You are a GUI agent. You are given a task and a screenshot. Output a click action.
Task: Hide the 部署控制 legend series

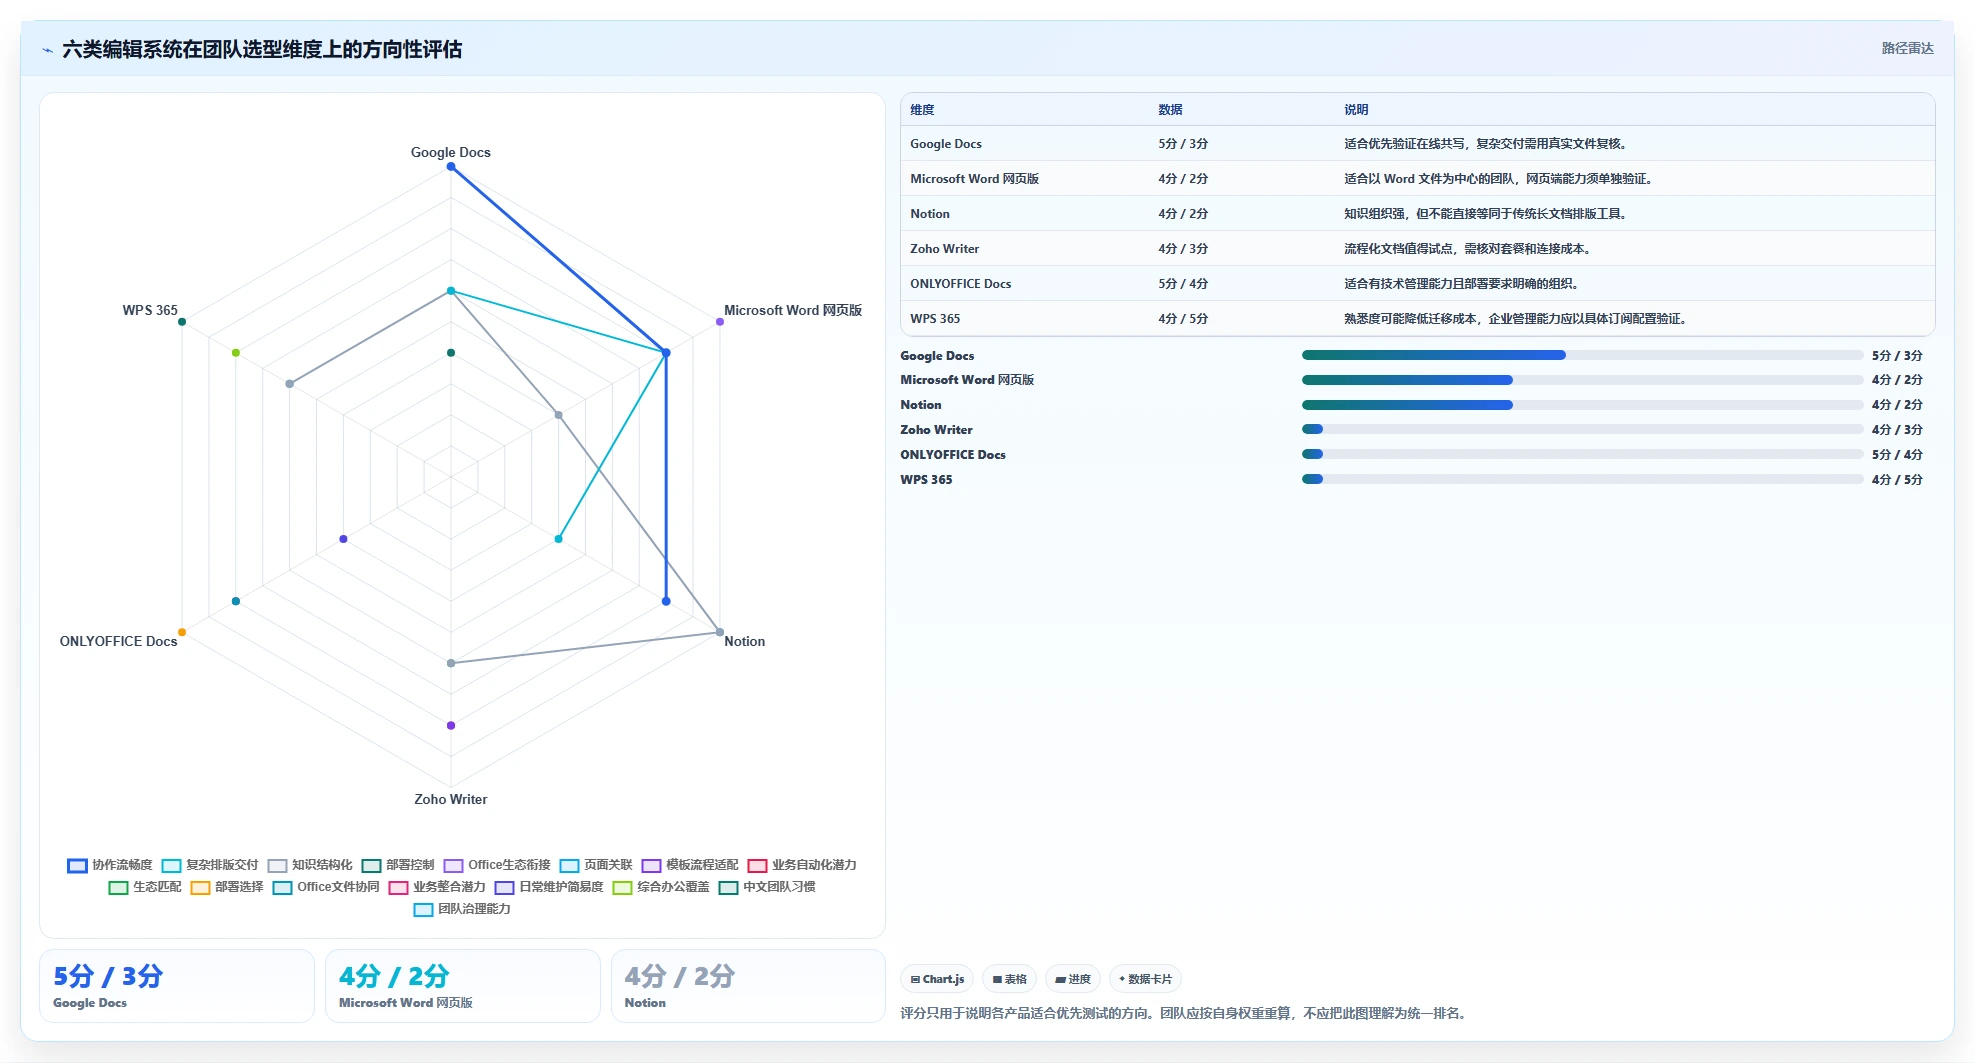coord(398,865)
